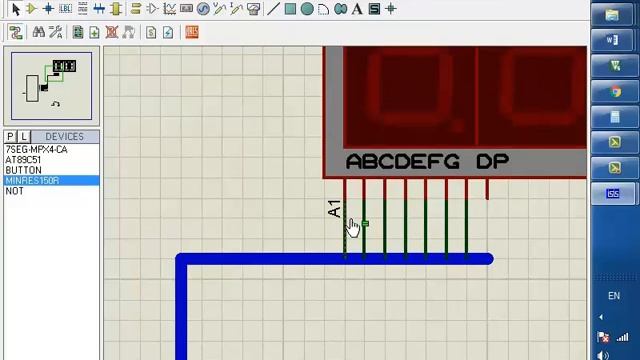The width and height of the screenshot is (640, 360).
Task: Open Virtual instruments mode
Action: point(253,9)
